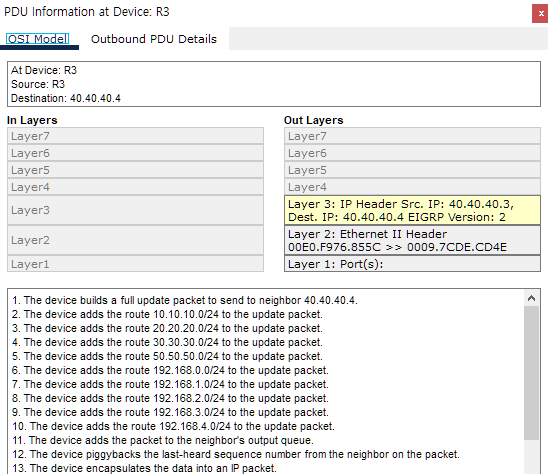
Task: Click line adding route 20.20.20.0/24
Action: tap(167, 328)
